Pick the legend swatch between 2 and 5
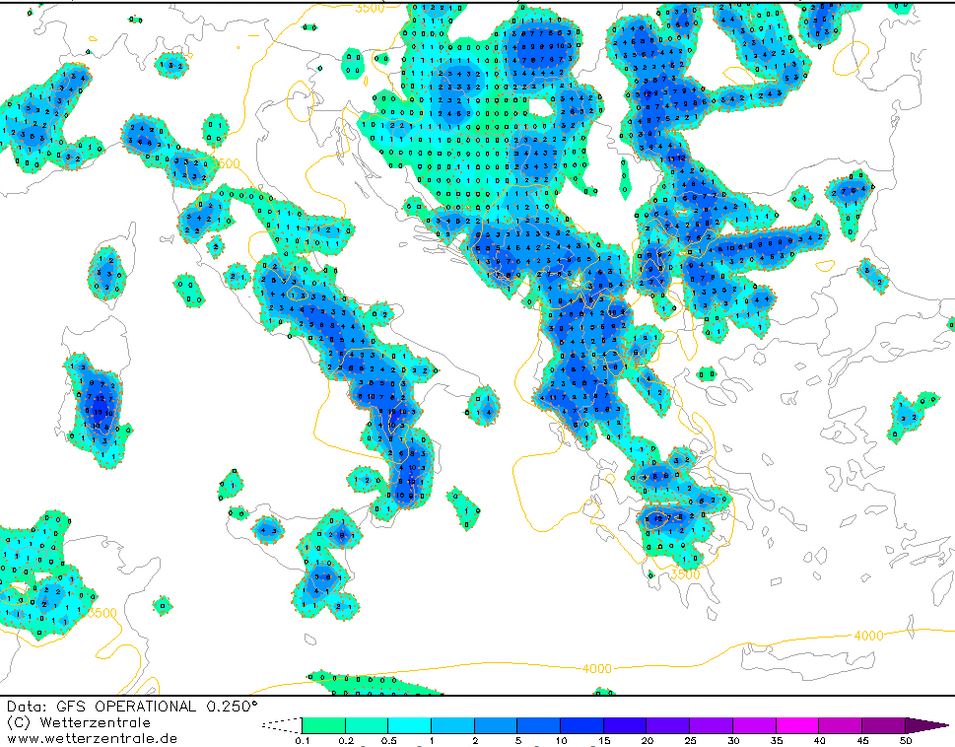 (x=495, y=725)
